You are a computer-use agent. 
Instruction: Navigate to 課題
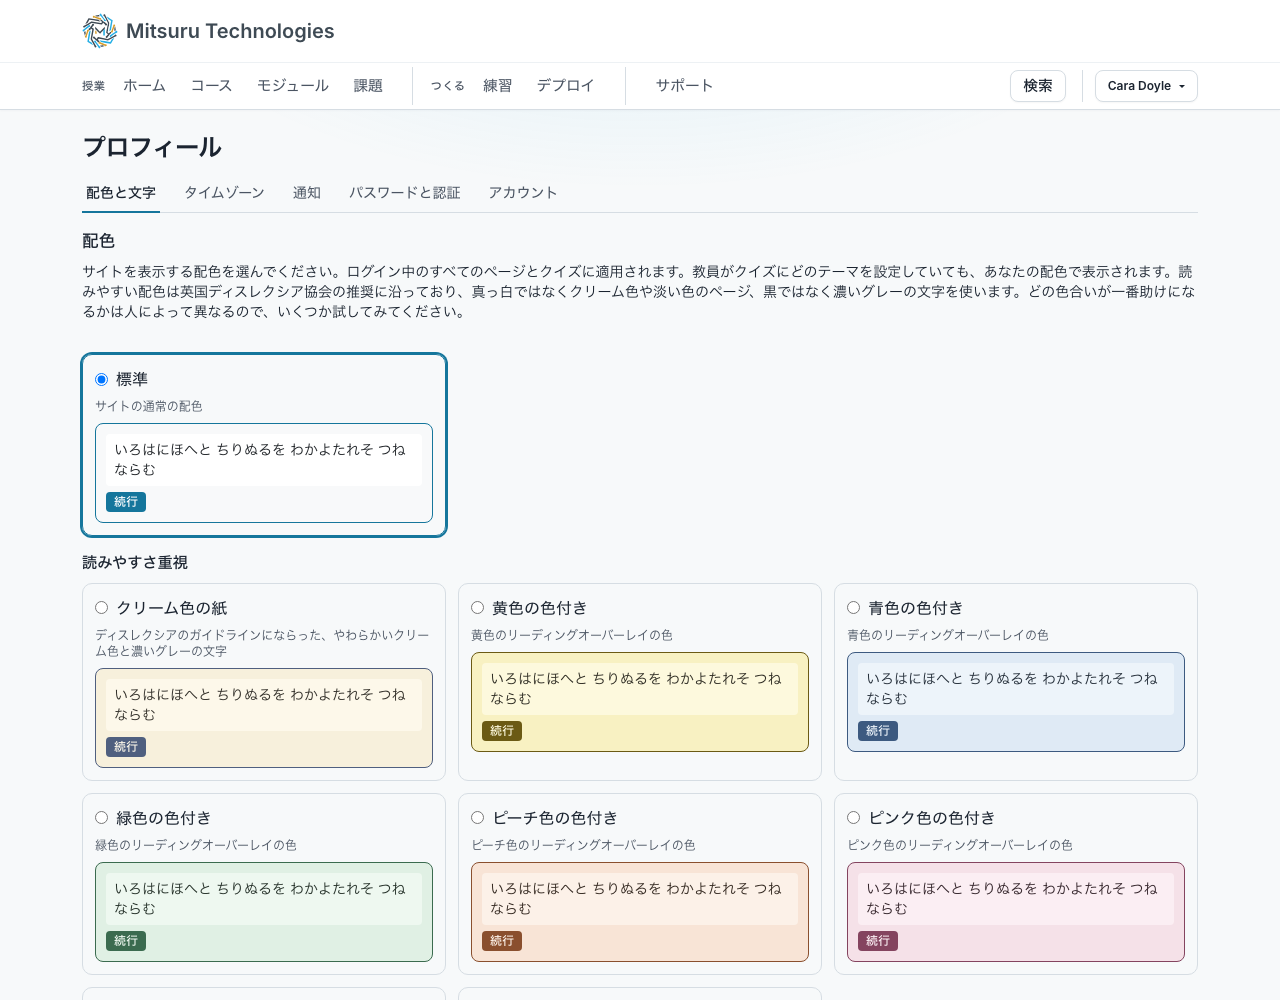[368, 86]
